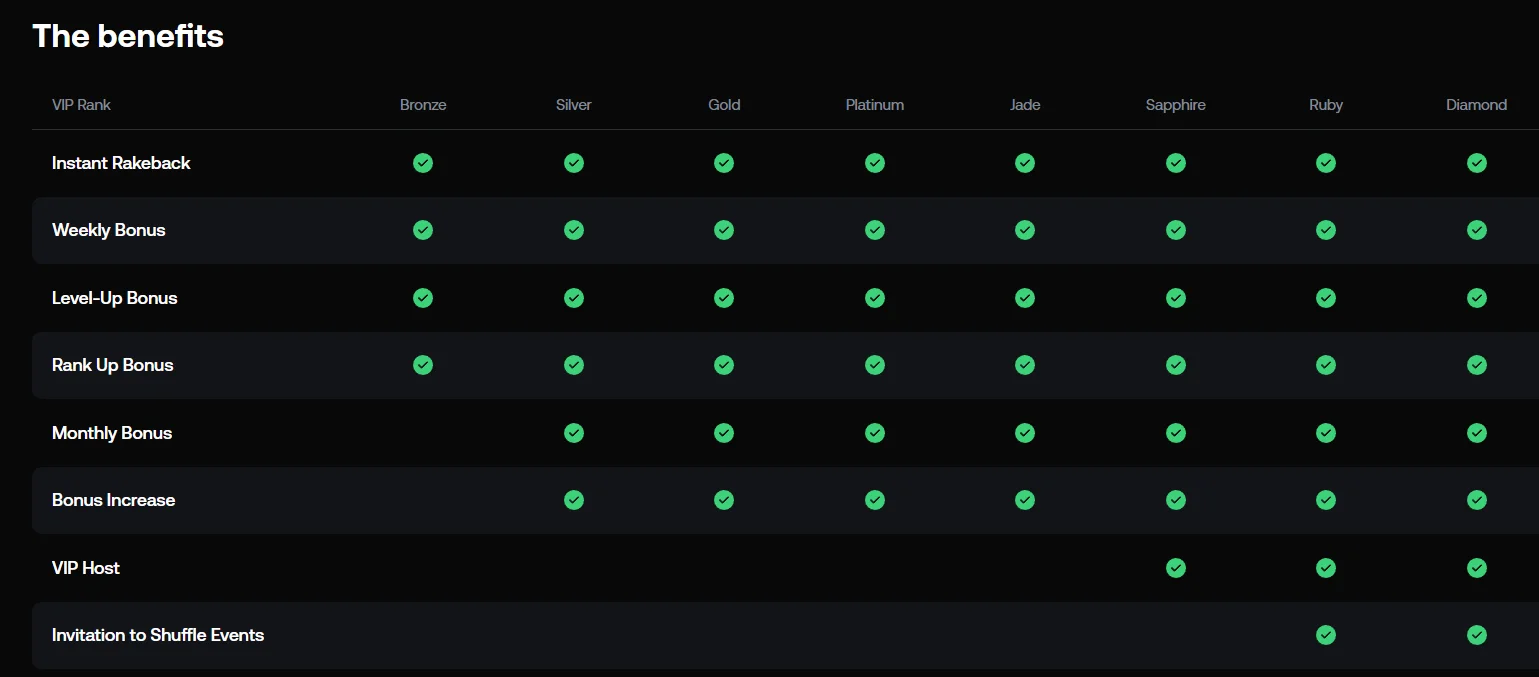Image resolution: width=1539 pixels, height=677 pixels.
Task: Click the Rank Up Bonus checkmark under Jade
Action: [x=1025, y=365]
